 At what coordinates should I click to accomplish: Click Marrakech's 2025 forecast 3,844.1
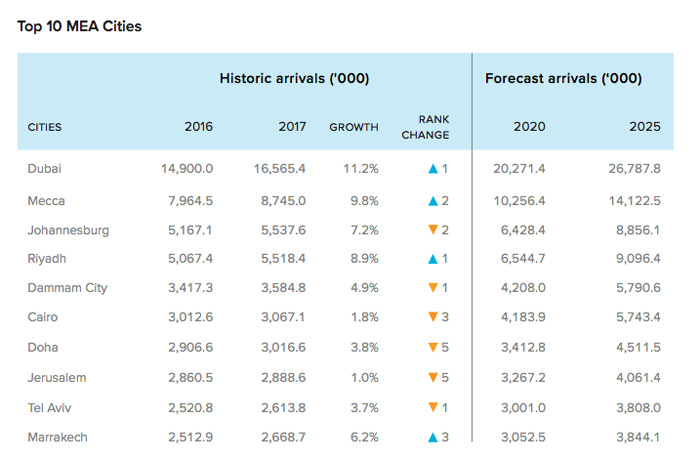[638, 437]
